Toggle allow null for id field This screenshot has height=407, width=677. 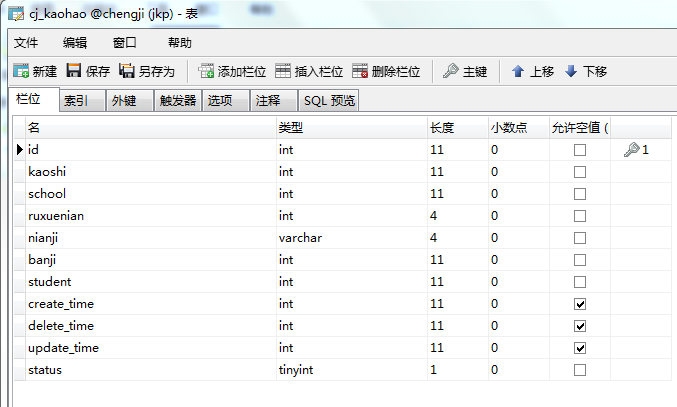580,150
